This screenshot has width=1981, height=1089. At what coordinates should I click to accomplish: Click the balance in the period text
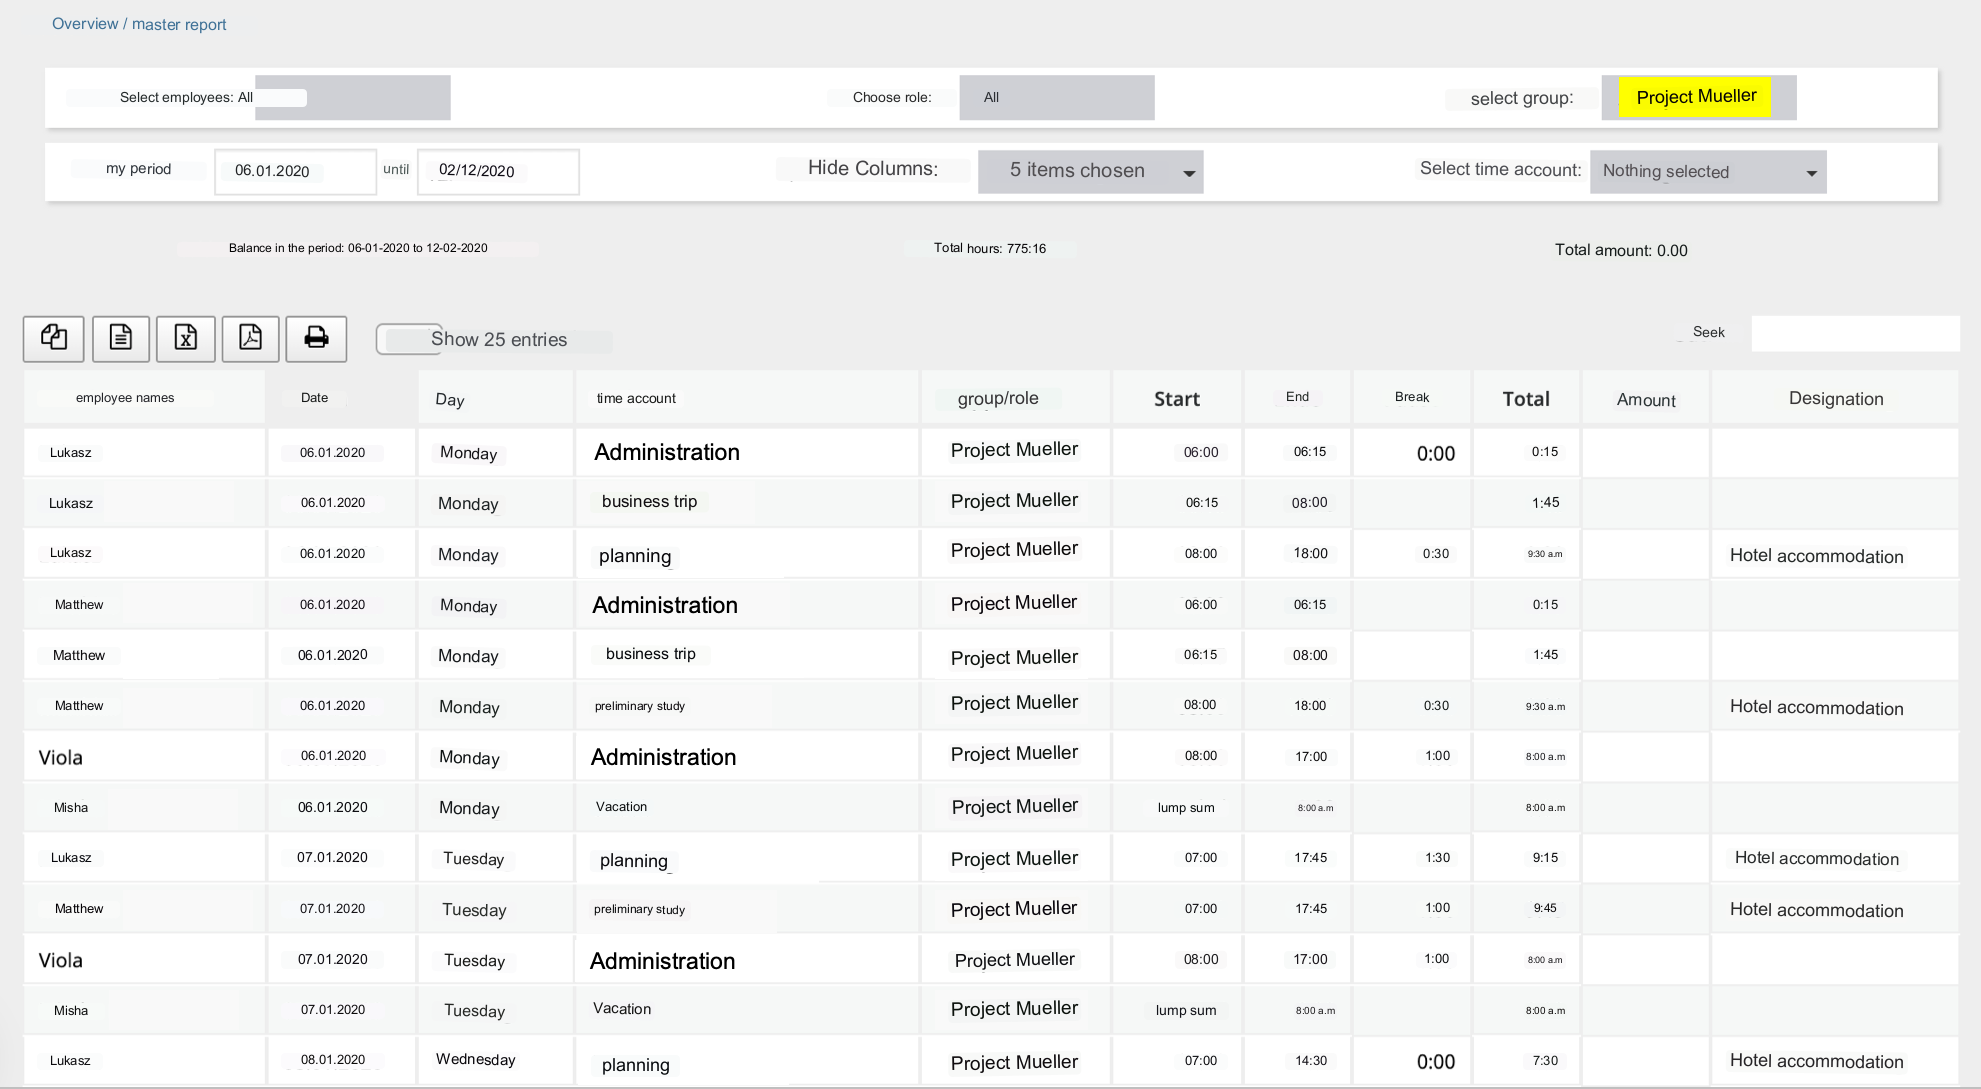pos(358,248)
